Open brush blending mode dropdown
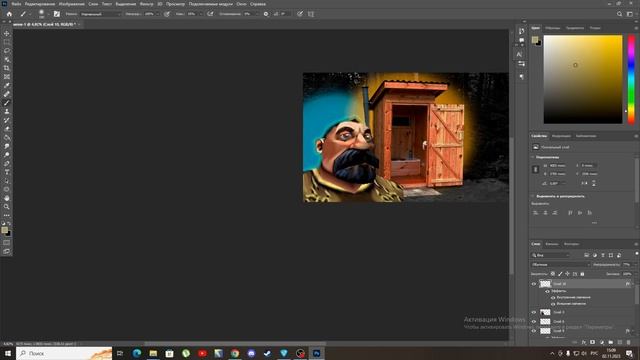The image size is (640, 360). click(100, 14)
